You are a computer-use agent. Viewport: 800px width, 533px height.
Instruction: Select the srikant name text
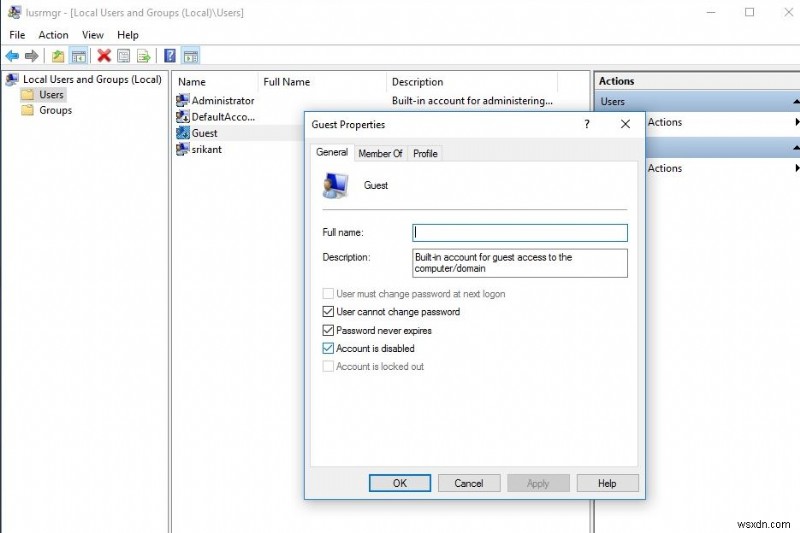pos(207,149)
